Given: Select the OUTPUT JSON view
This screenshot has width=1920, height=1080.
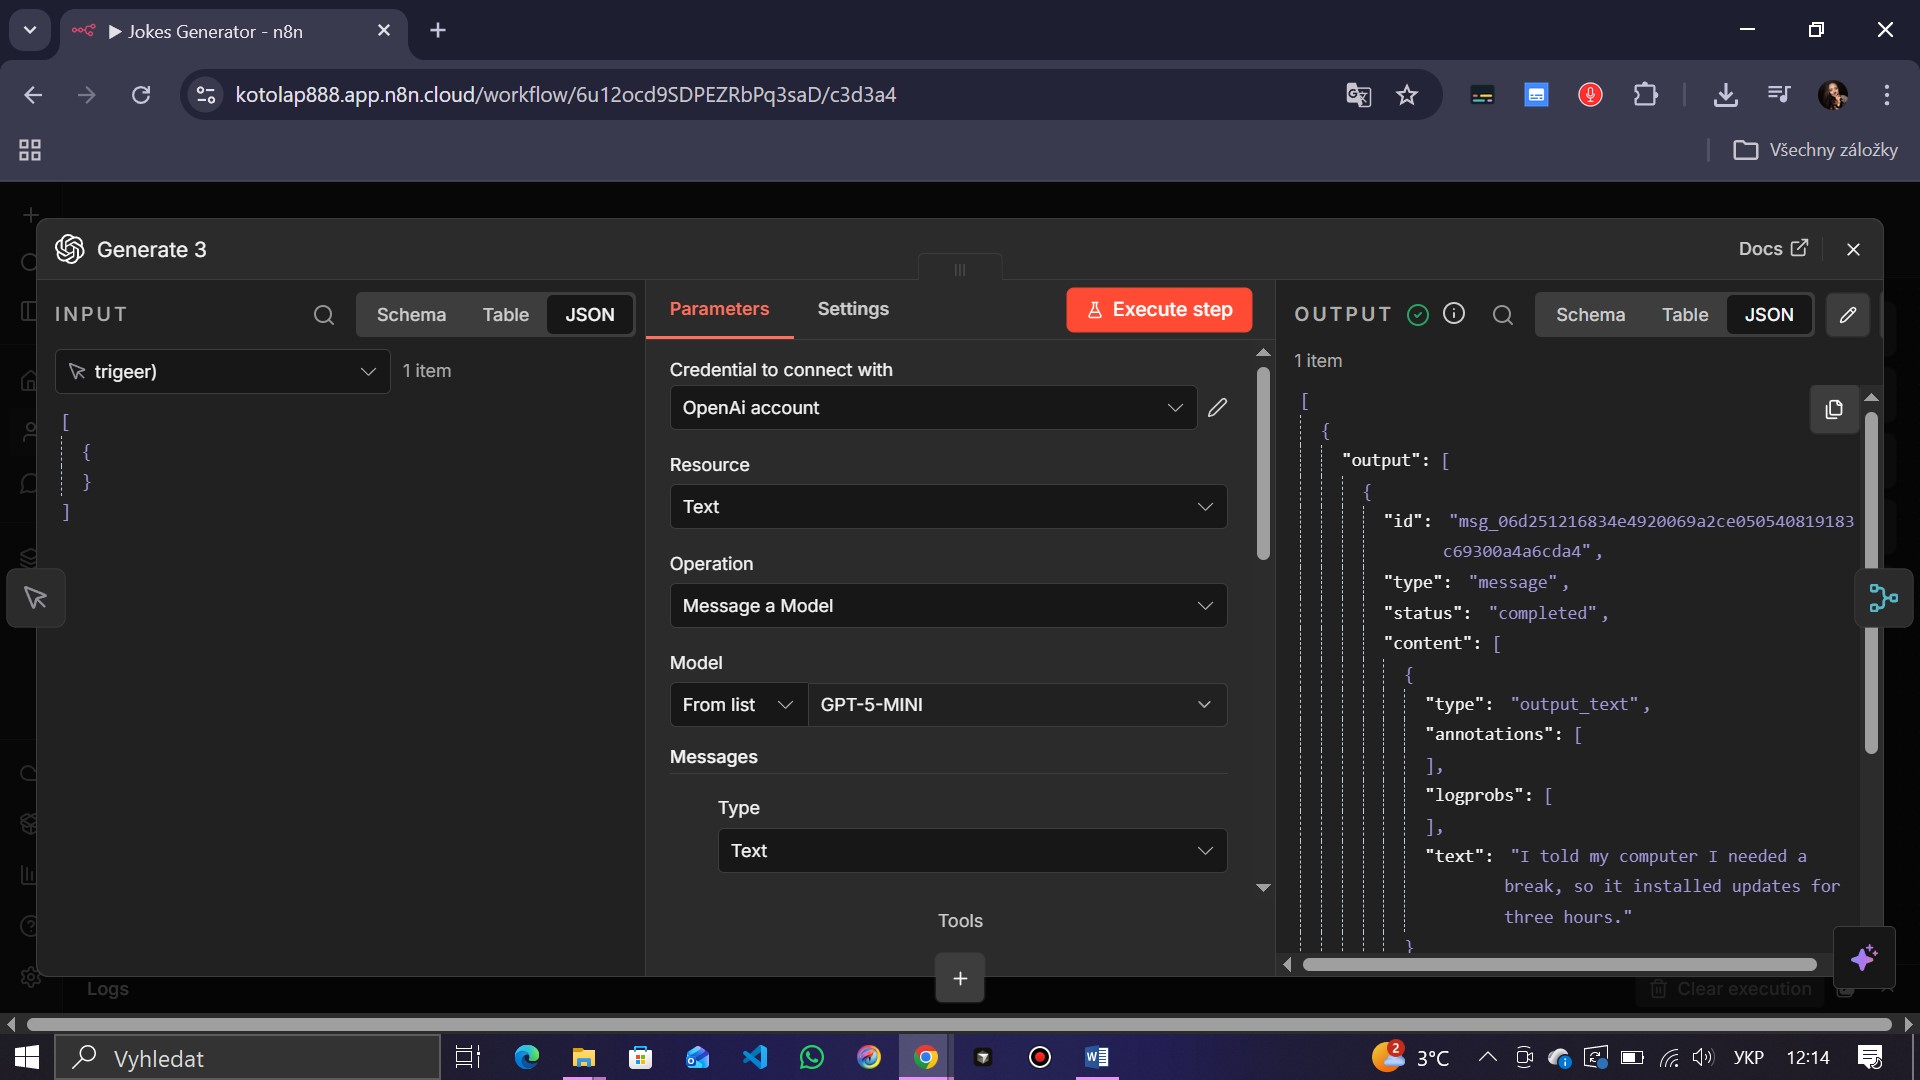Looking at the screenshot, I should coord(1769,315).
